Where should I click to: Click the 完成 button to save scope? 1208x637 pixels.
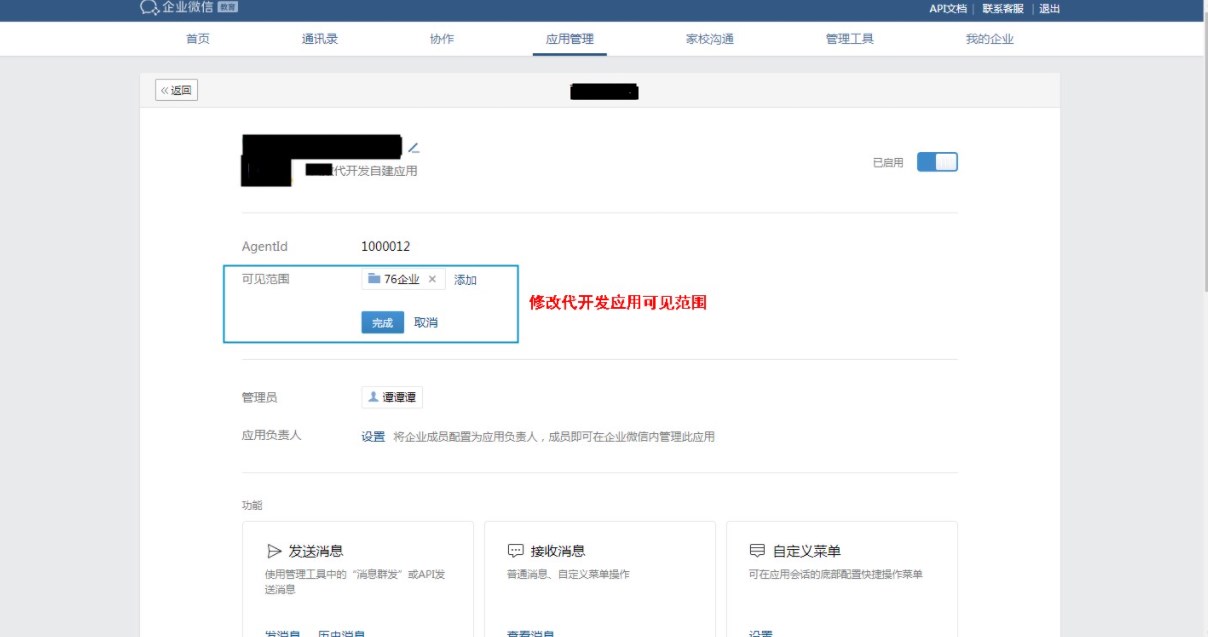click(x=382, y=322)
